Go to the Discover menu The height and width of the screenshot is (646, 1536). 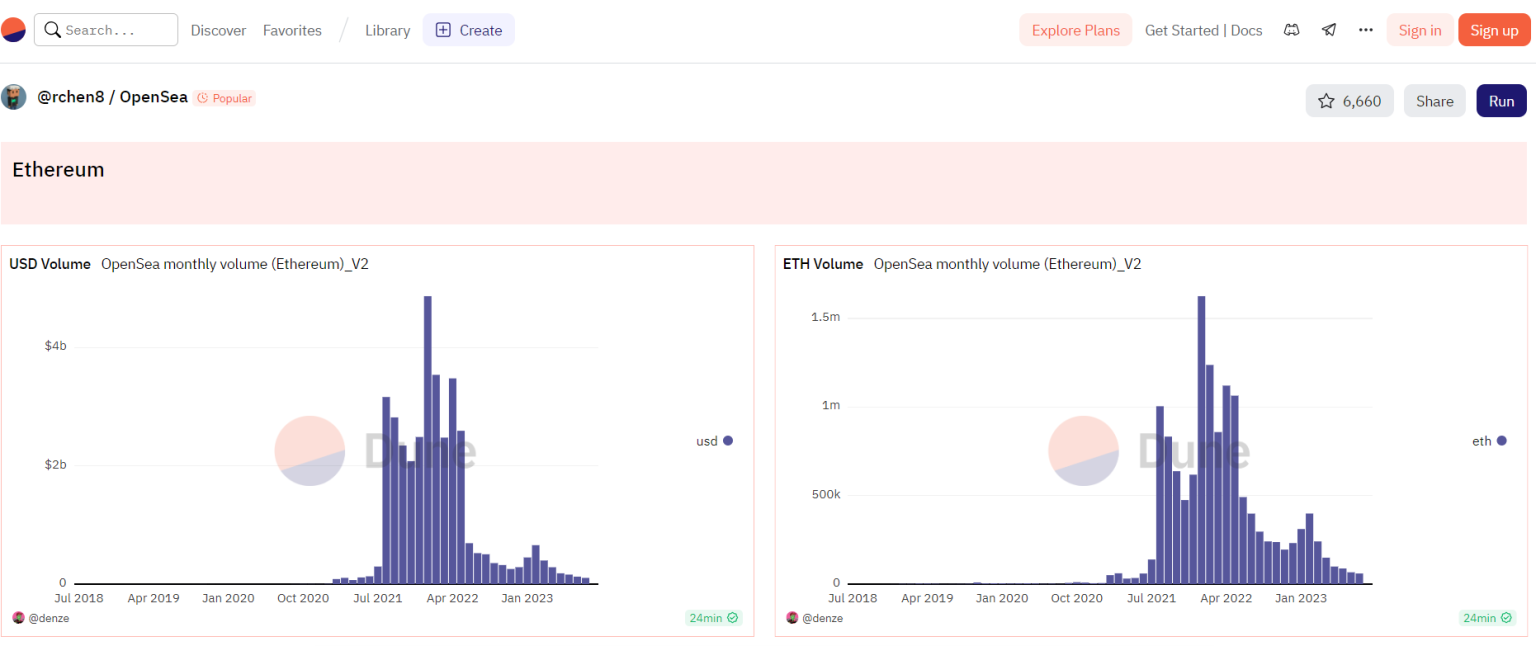pos(218,30)
